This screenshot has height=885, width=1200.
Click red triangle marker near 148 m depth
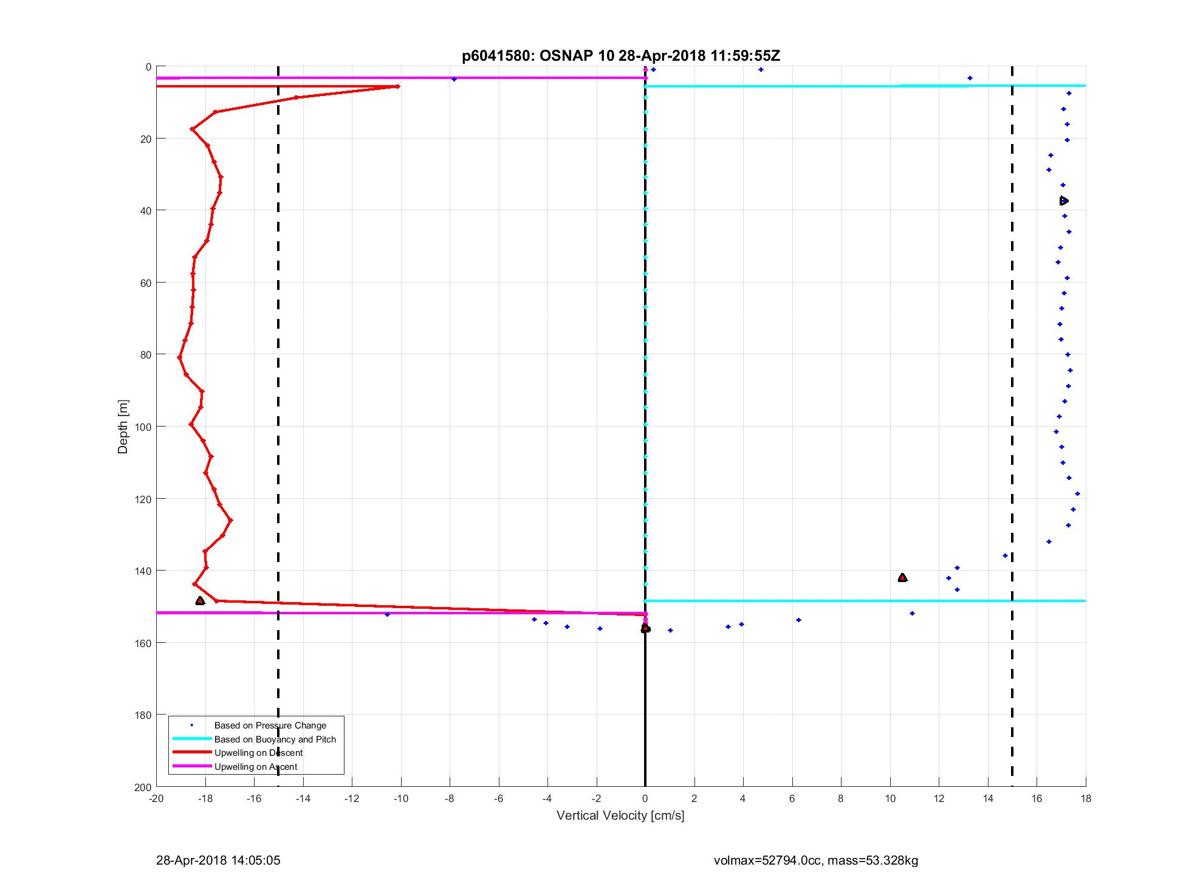coord(200,600)
